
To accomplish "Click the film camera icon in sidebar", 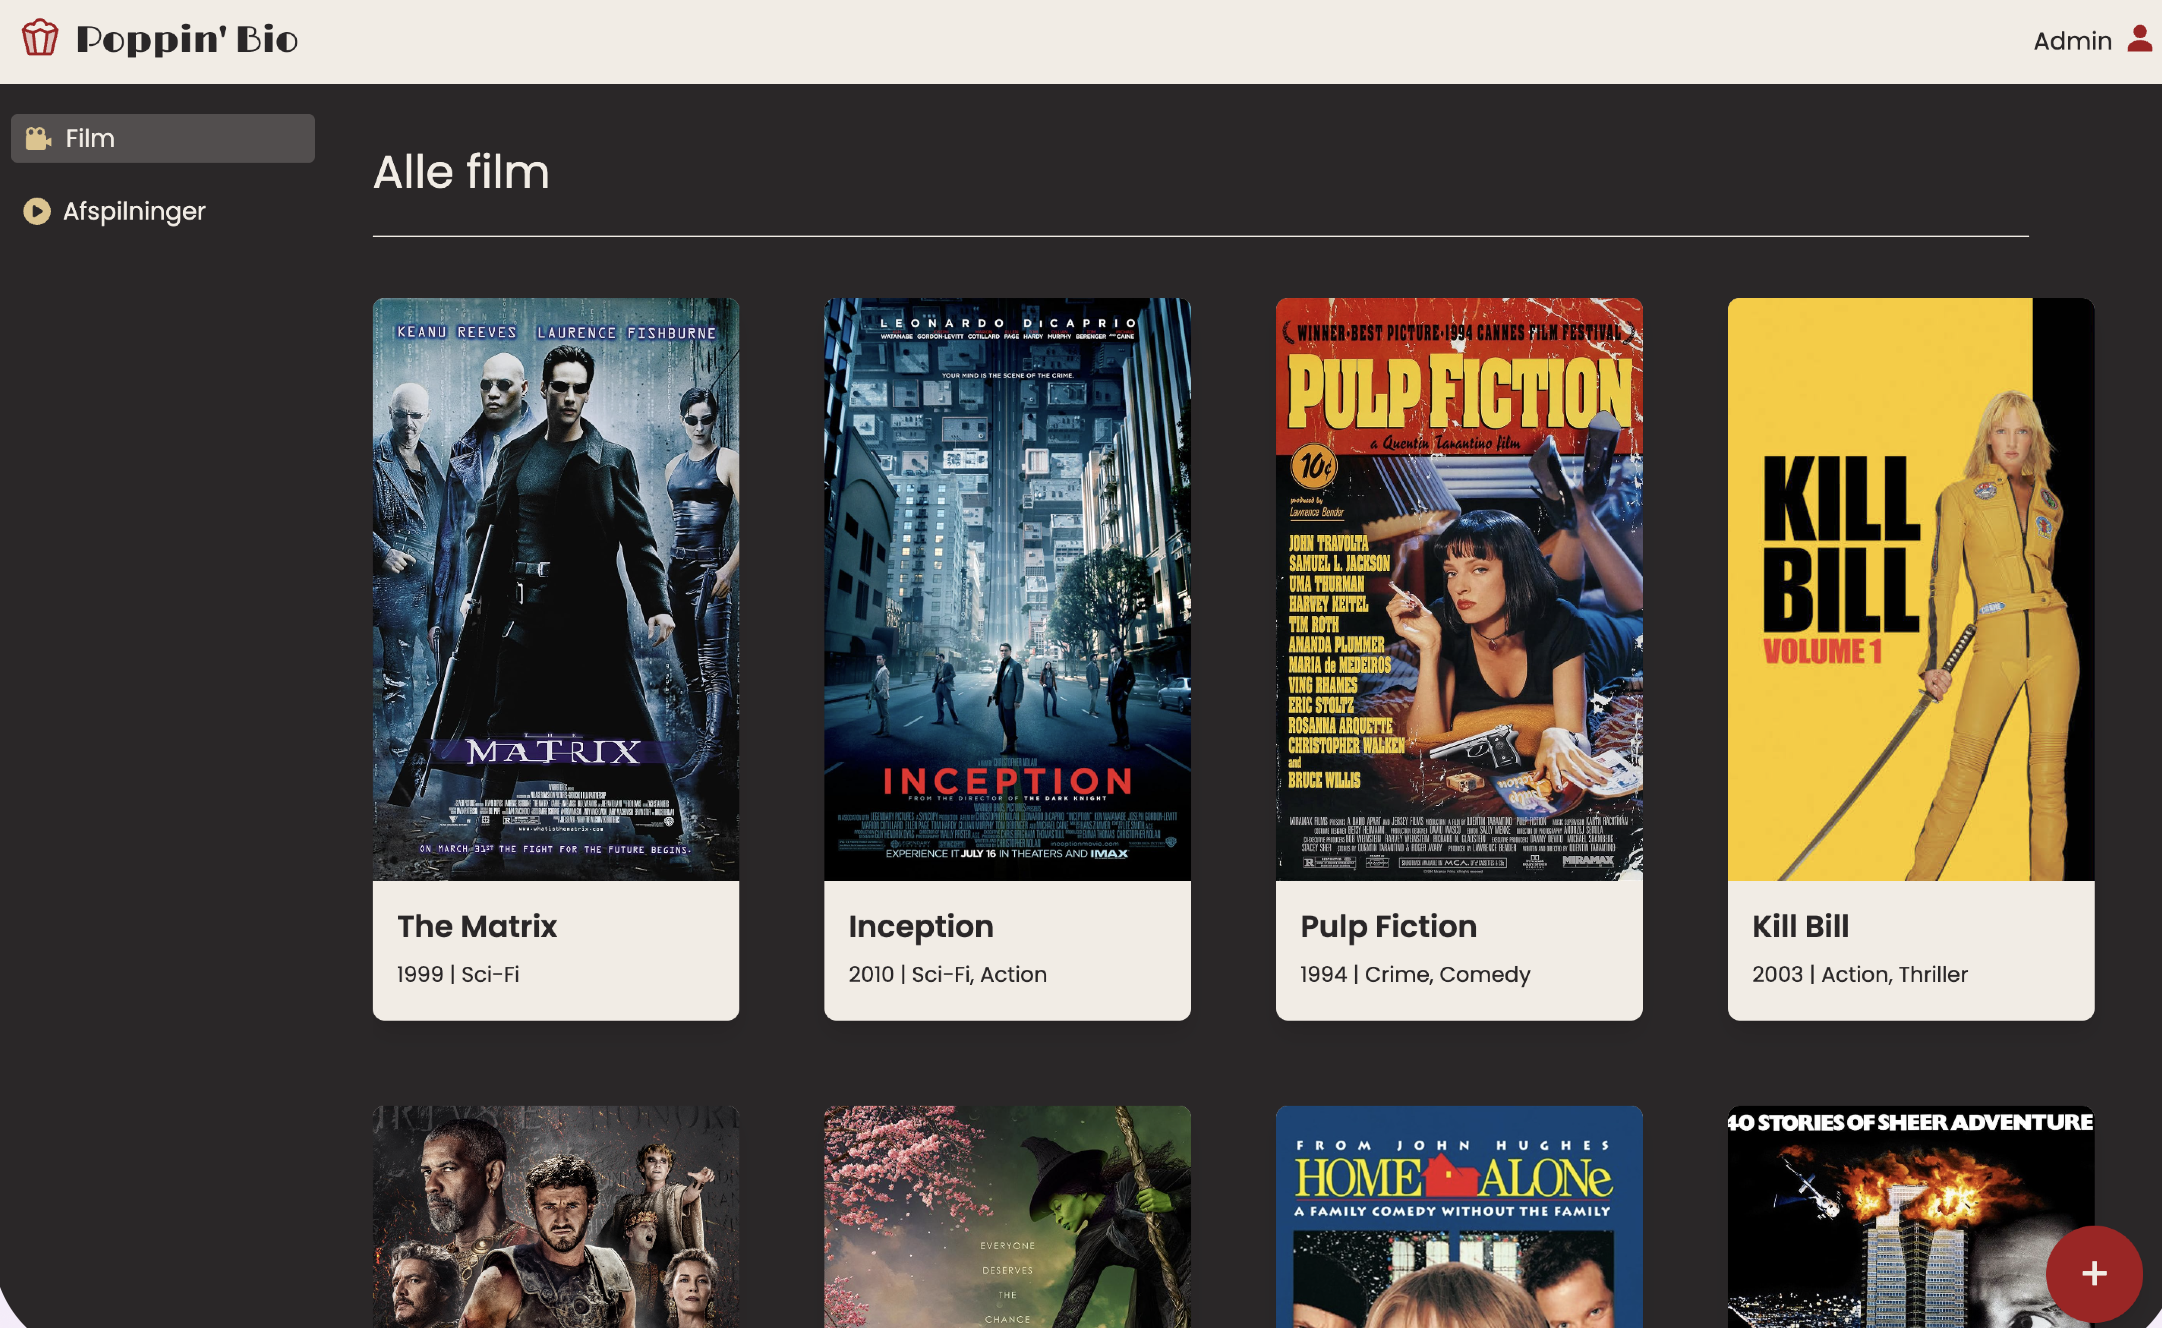I will (x=38, y=138).
